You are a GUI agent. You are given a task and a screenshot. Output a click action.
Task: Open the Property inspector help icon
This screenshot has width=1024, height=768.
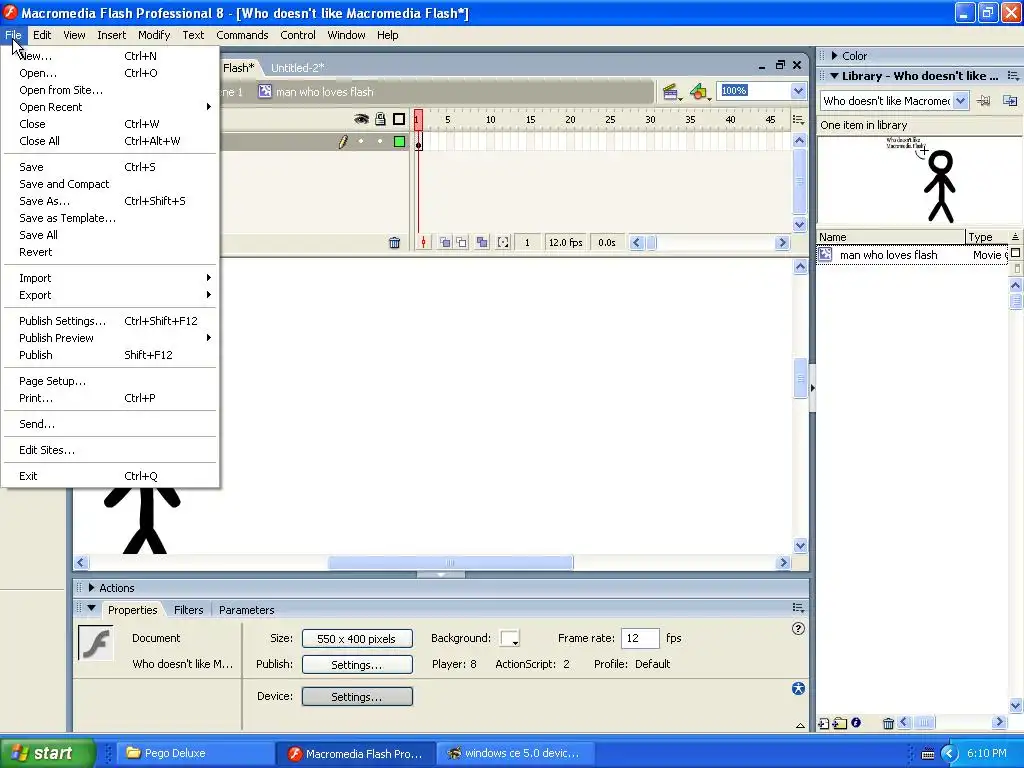(798, 628)
